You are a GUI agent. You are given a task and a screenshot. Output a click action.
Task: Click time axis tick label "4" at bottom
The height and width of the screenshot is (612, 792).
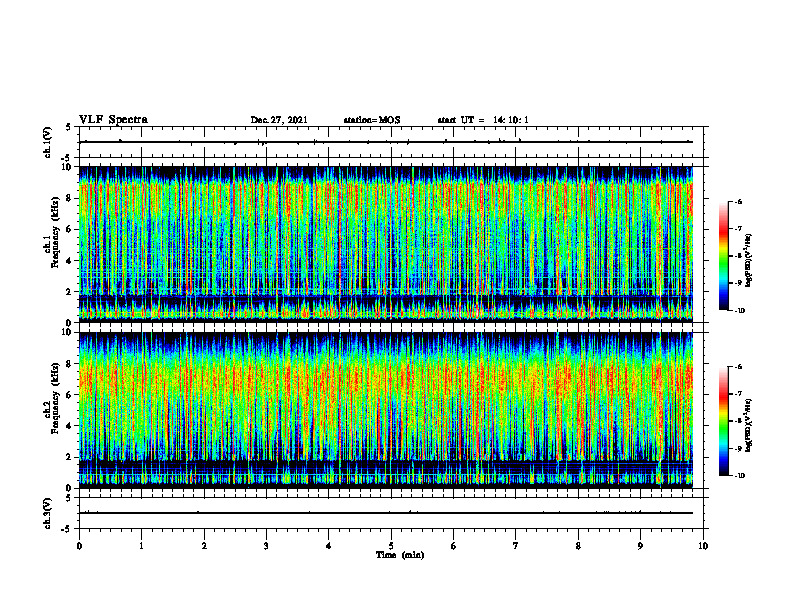pos(329,546)
